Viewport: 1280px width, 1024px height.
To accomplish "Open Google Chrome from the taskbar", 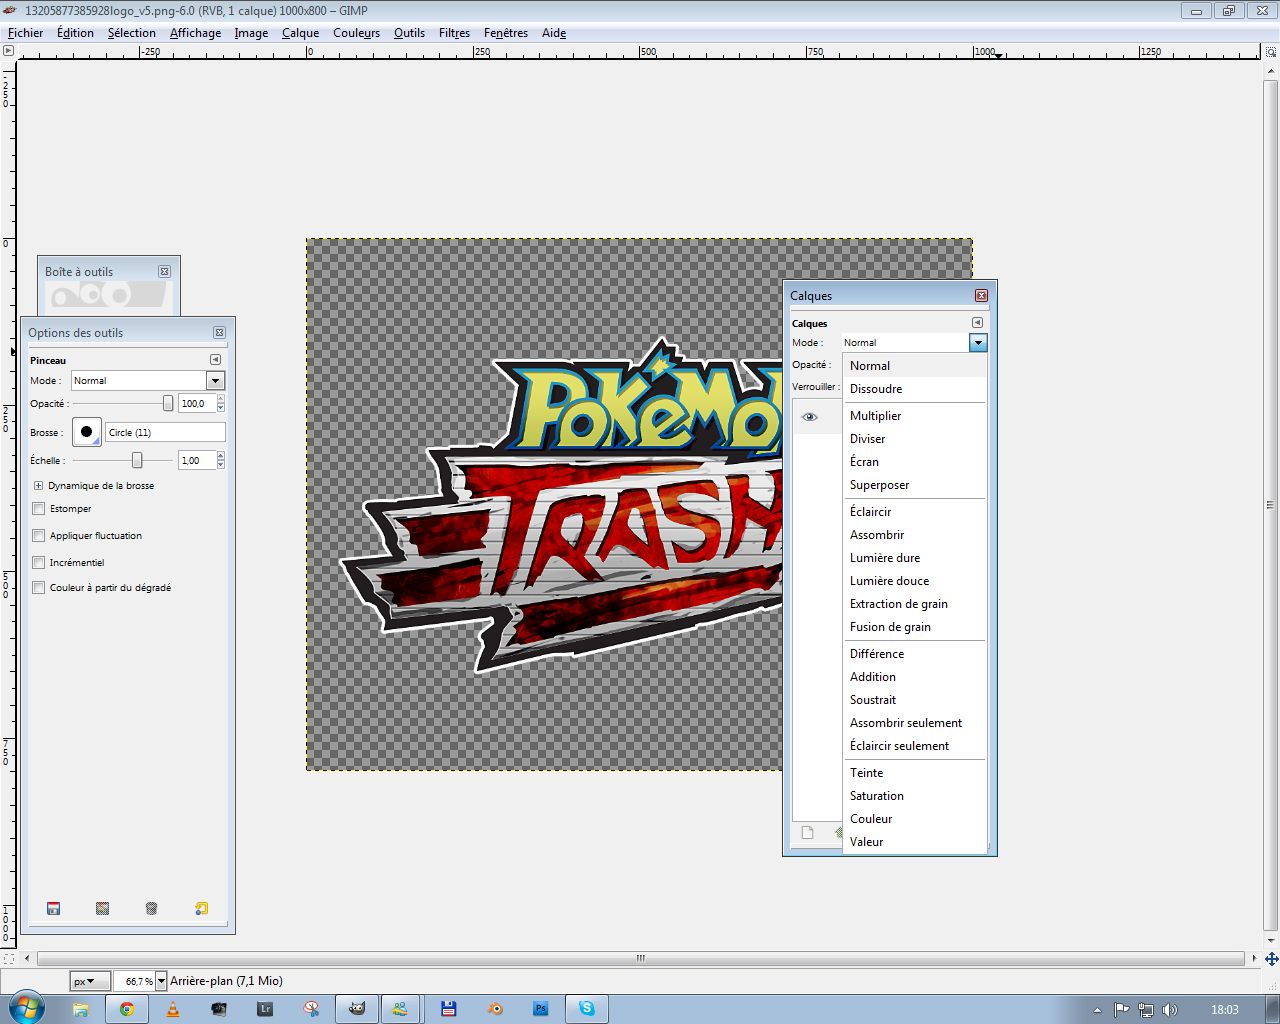I will click(127, 1009).
